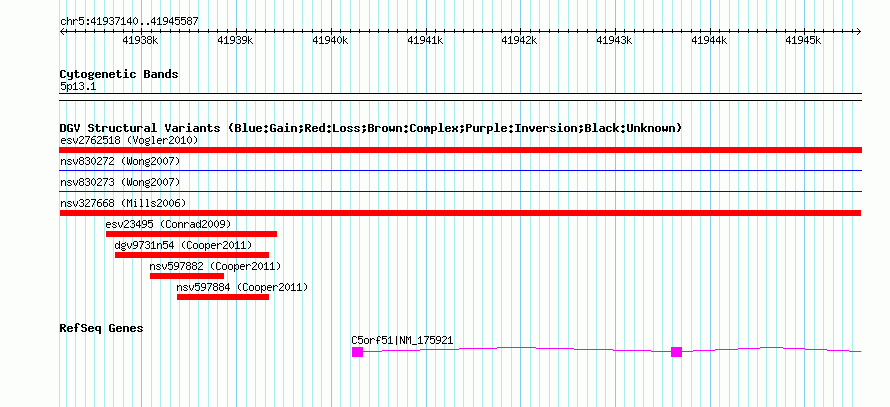
Task: Select the red nsv597882 loss bar
Action: pyautogui.click(x=187, y=276)
